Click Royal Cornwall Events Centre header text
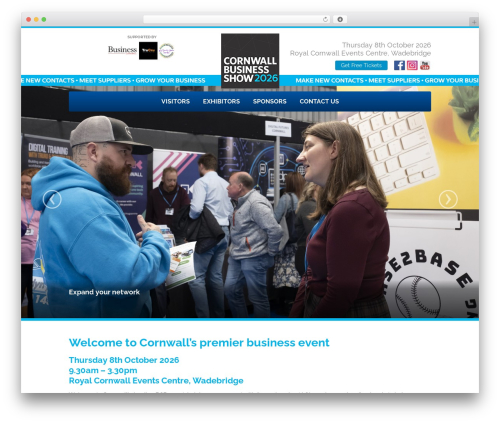 pyautogui.click(x=360, y=53)
